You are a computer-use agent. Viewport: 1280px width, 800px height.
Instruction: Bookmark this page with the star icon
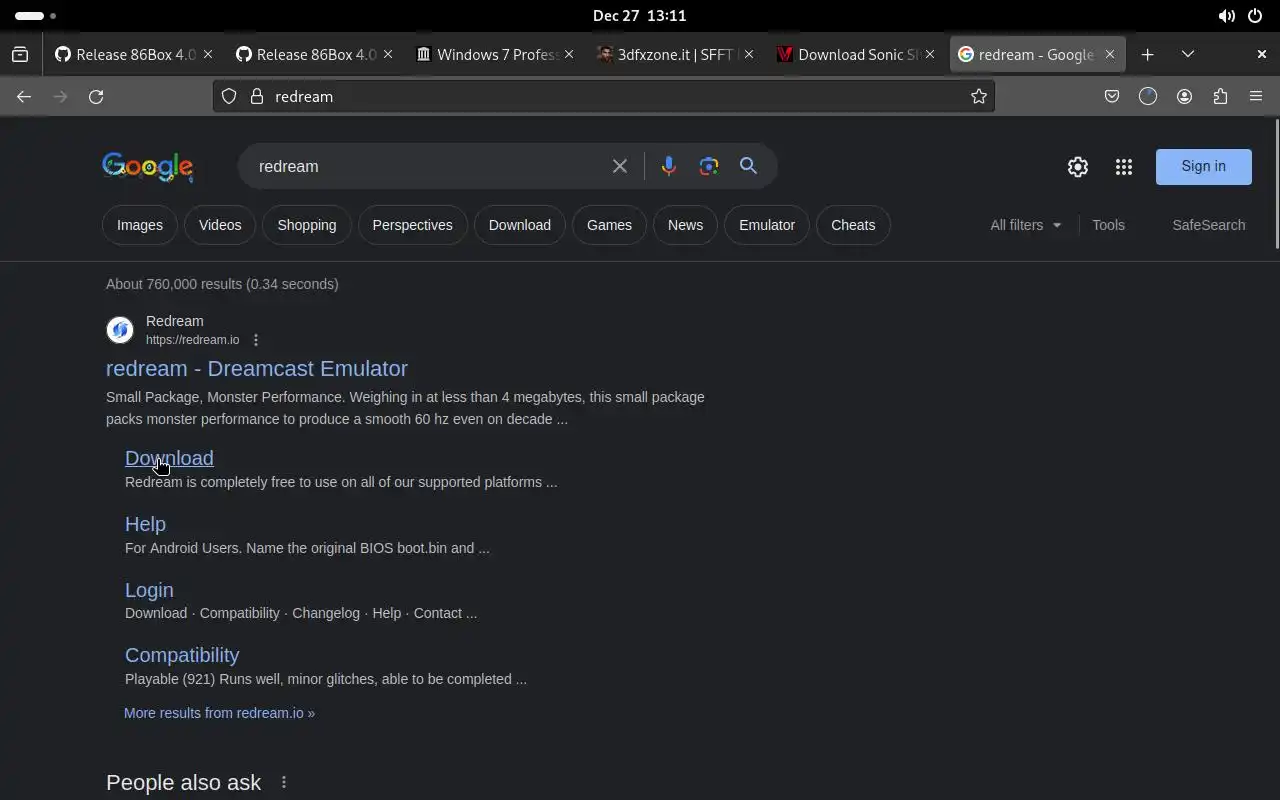tap(979, 96)
